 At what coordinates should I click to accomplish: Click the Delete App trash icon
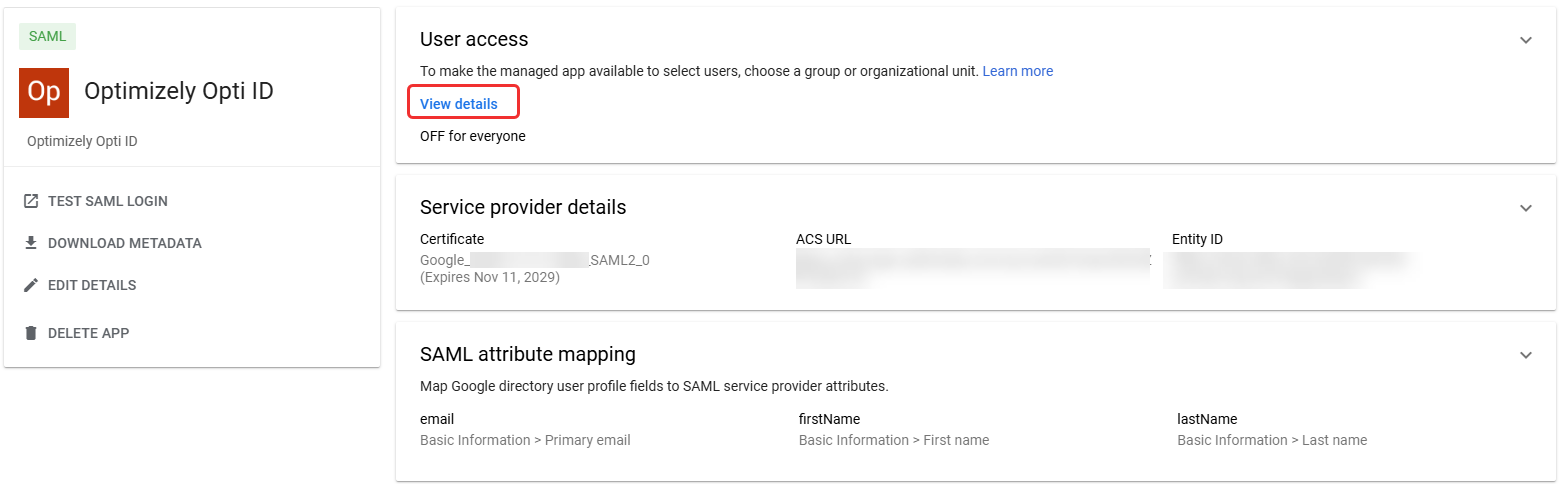(x=31, y=333)
